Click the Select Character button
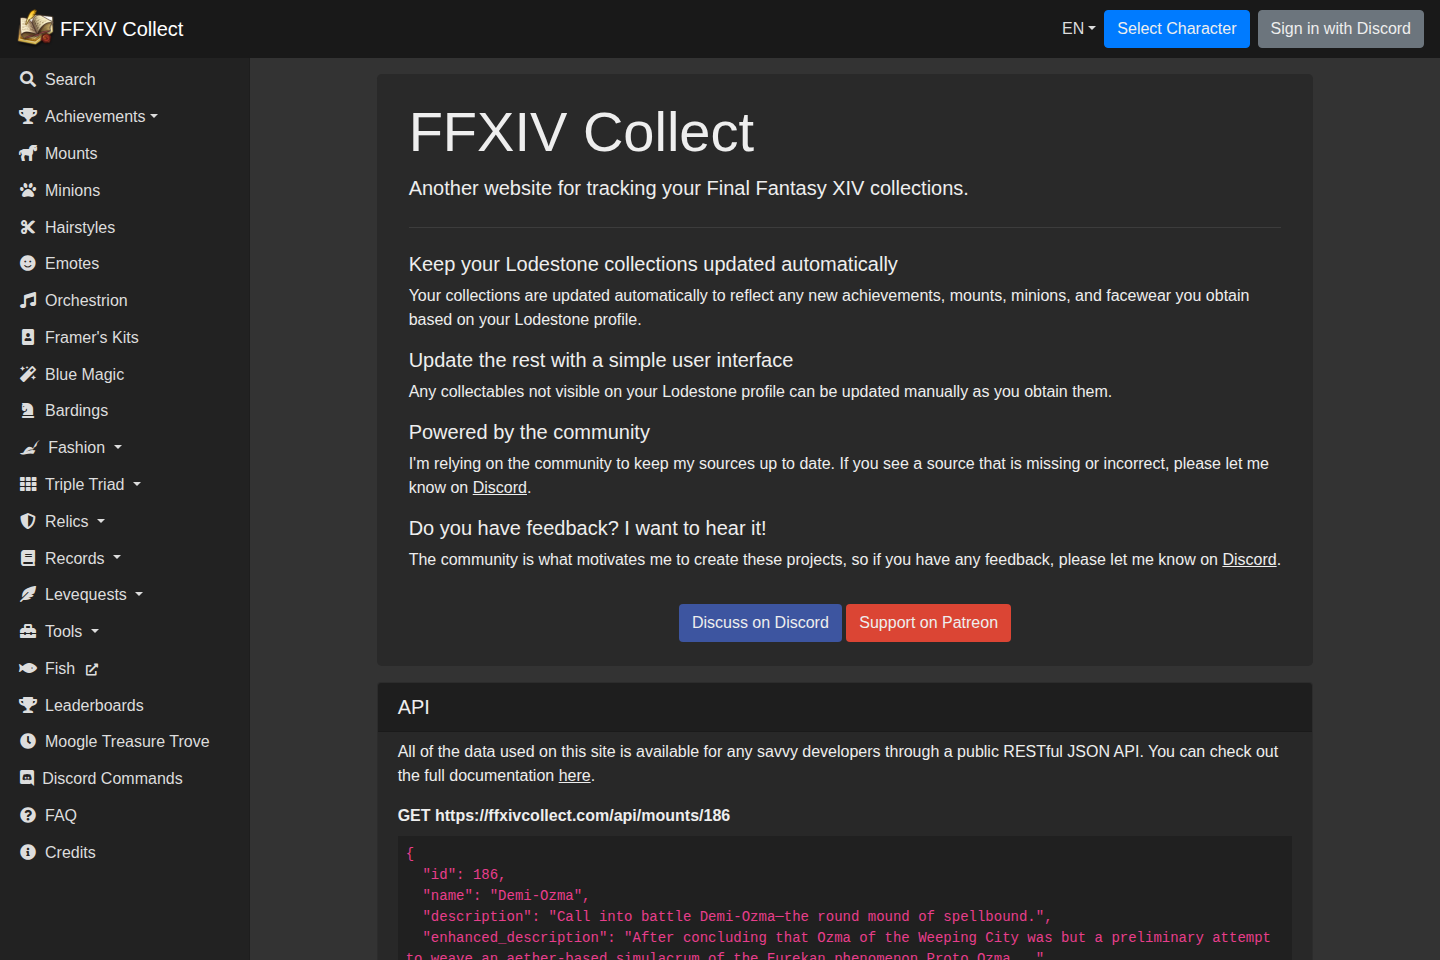This screenshot has height=960, width=1440. [1176, 29]
